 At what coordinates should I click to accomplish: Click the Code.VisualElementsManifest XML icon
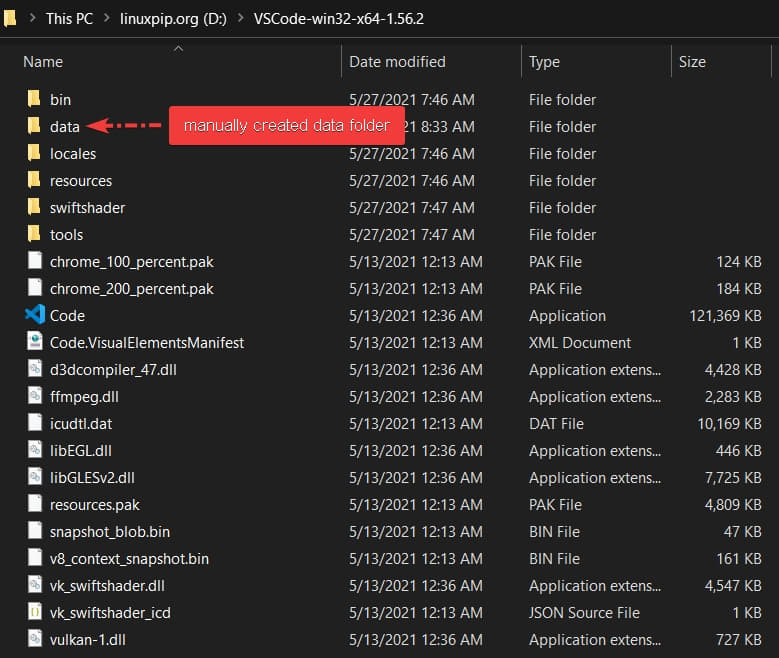pos(35,341)
